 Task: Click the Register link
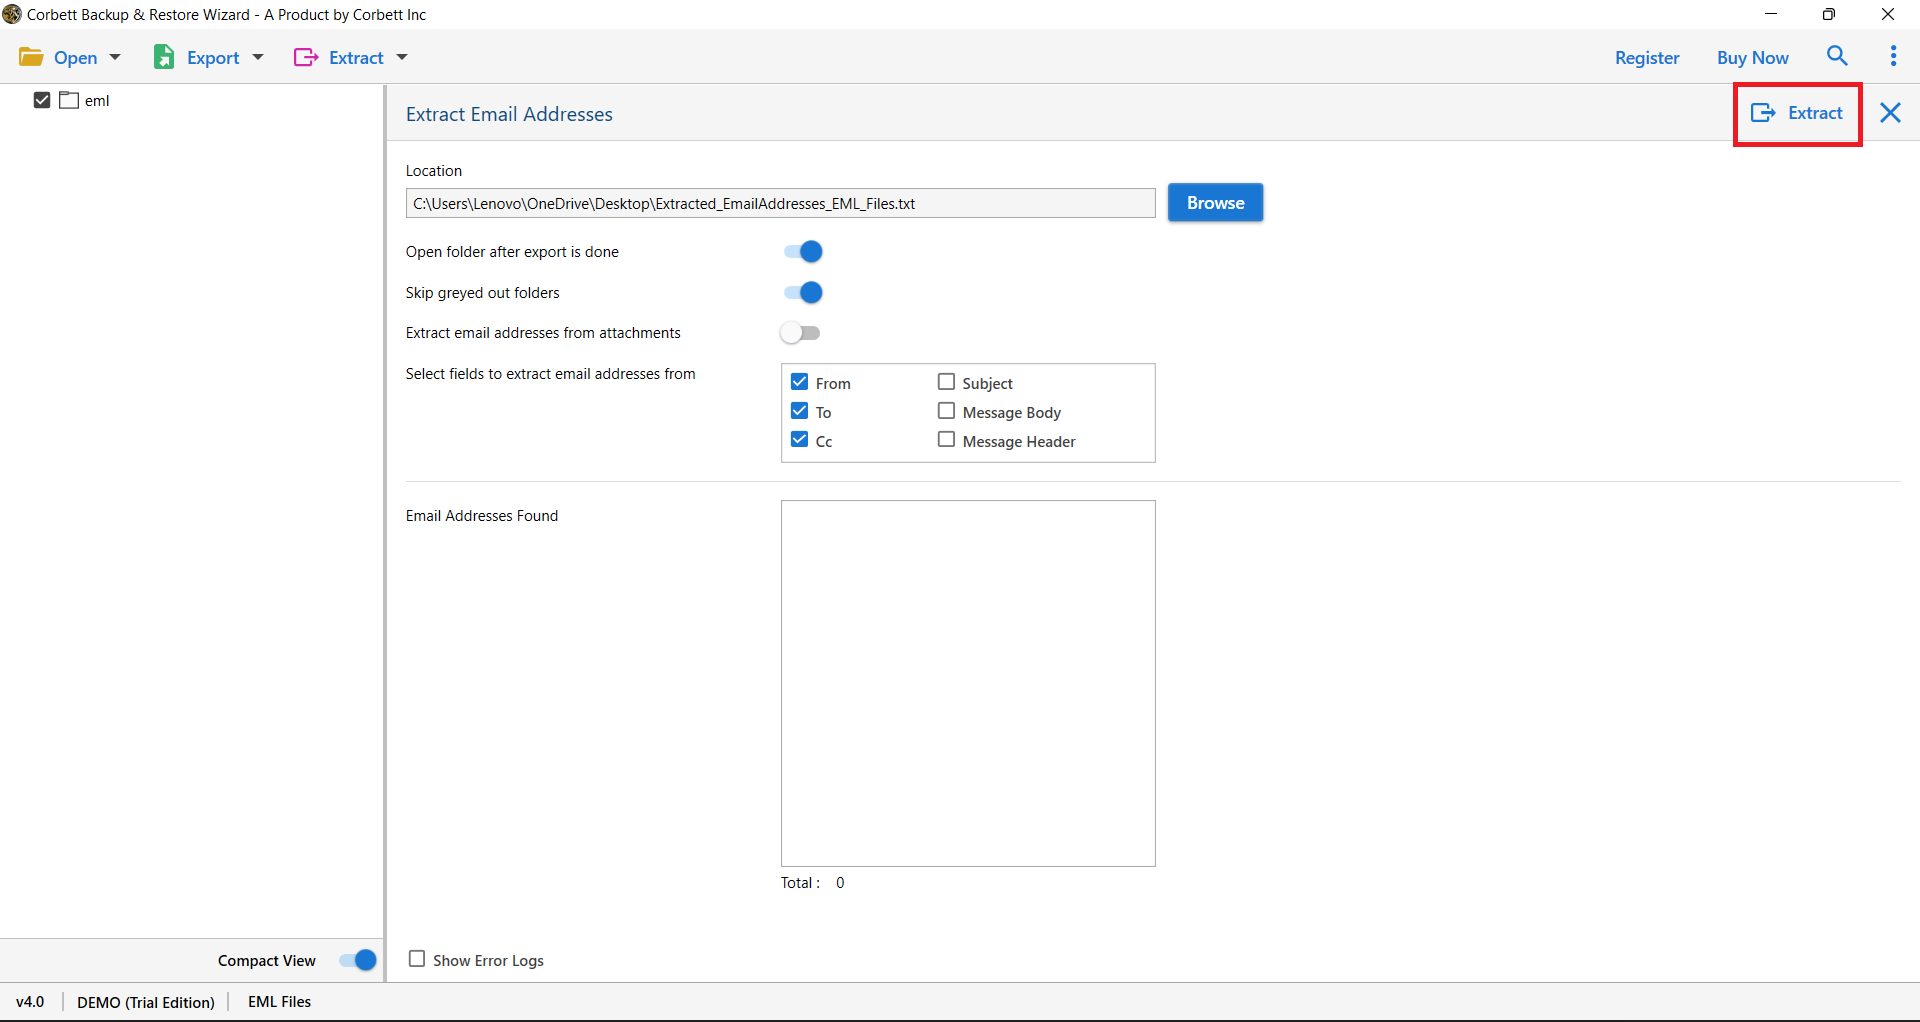pos(1647,58)
